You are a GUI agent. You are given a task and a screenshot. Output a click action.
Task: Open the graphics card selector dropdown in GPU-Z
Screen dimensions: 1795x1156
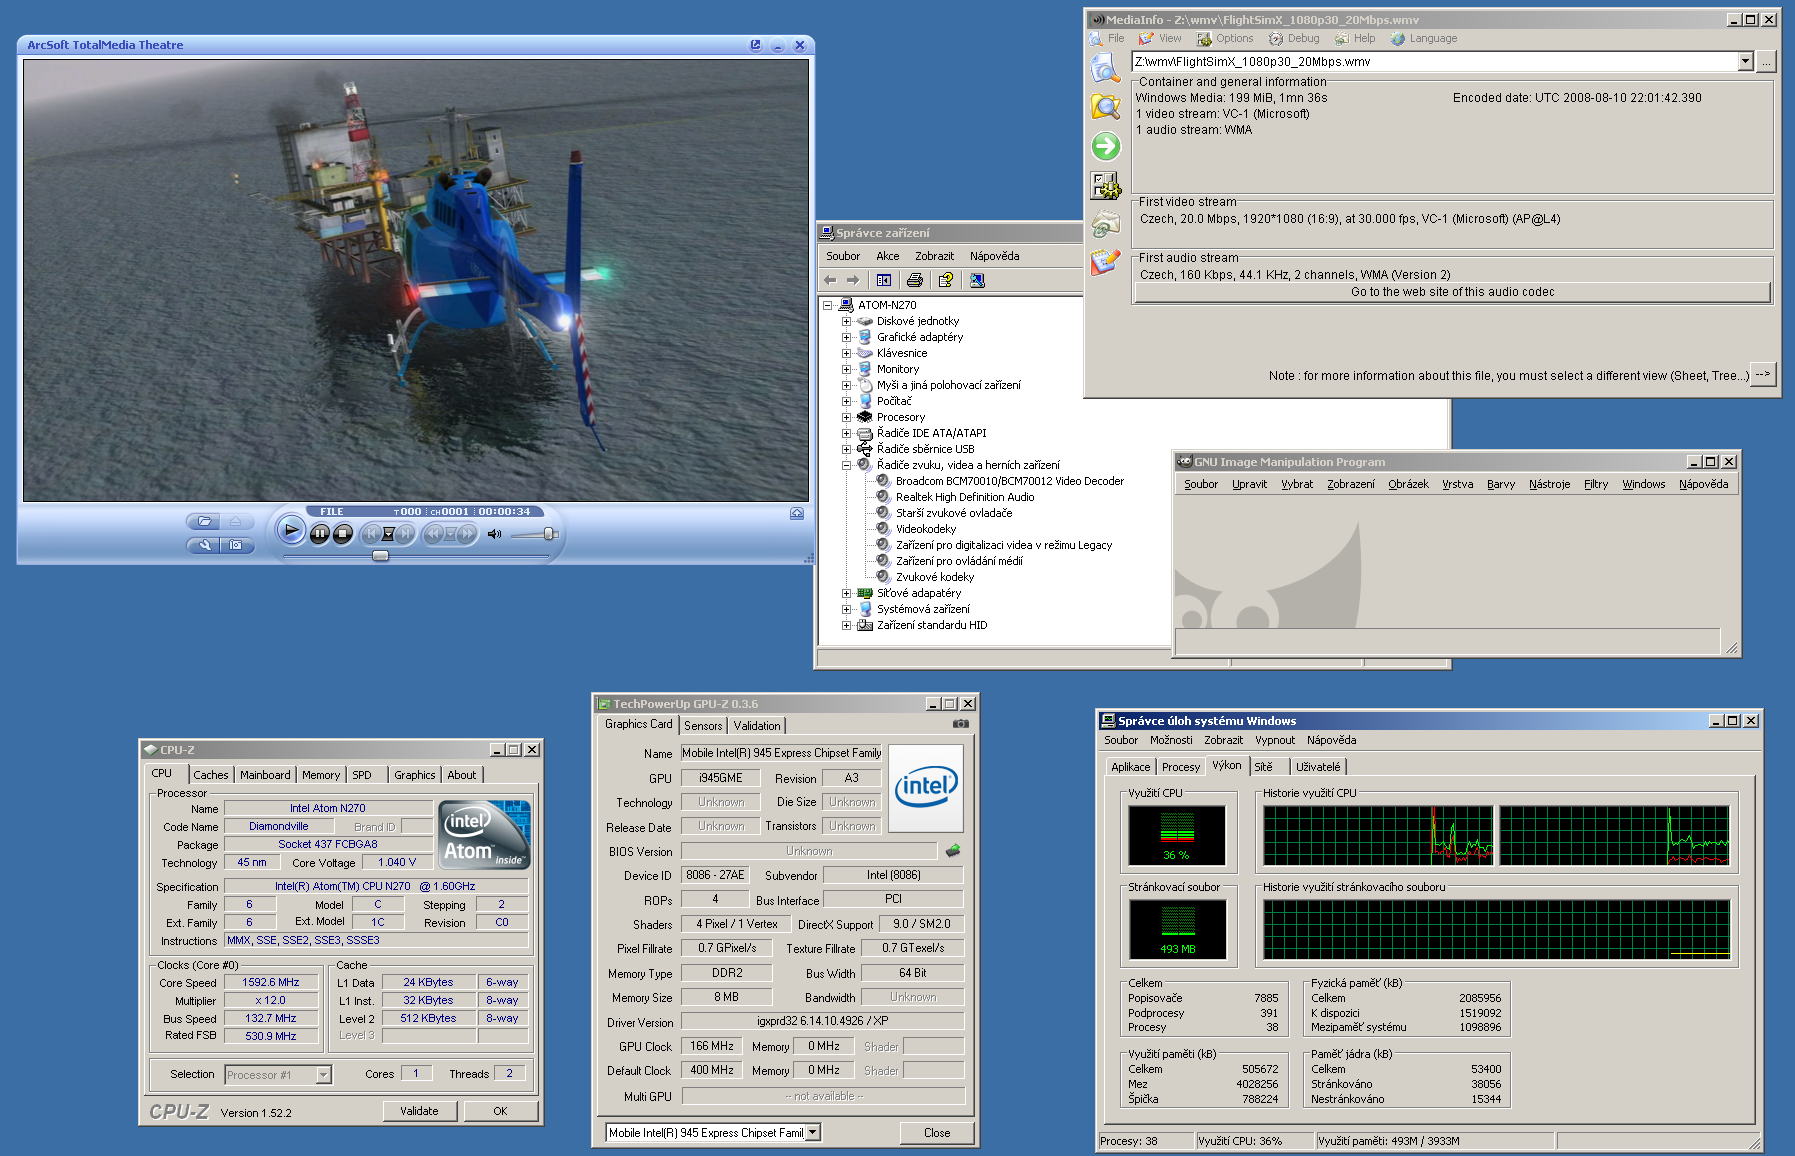[x=813, y=1133]
